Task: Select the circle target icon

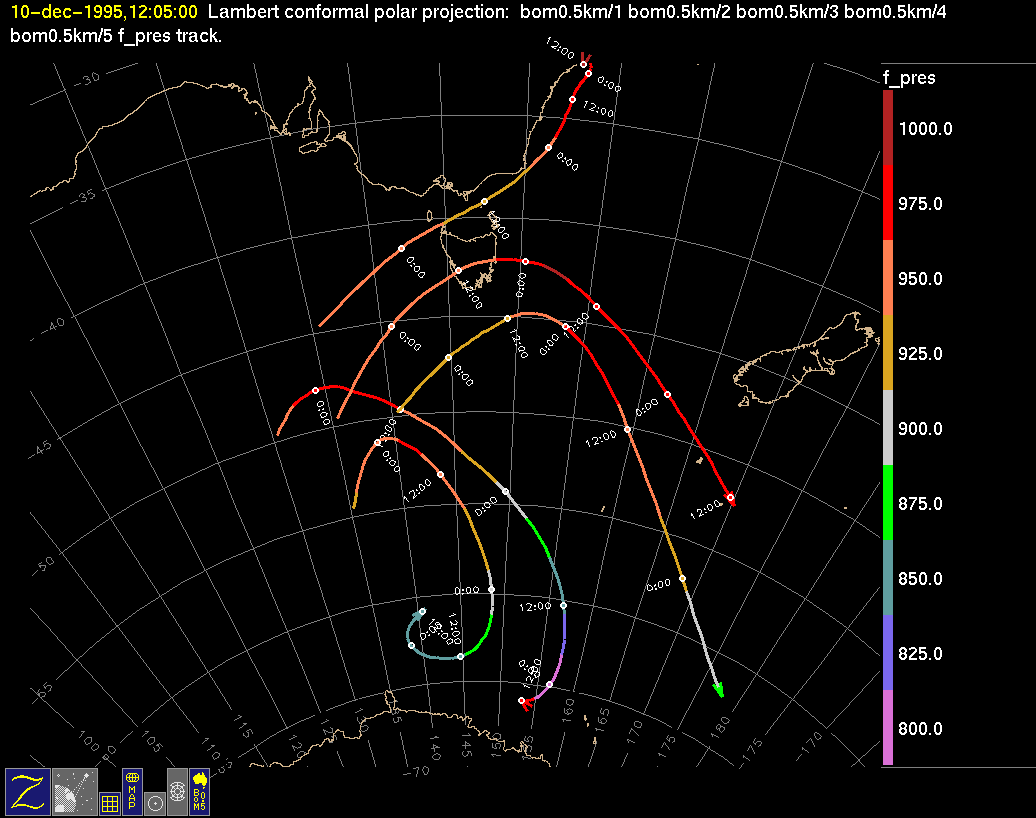Action: point(154,803)
